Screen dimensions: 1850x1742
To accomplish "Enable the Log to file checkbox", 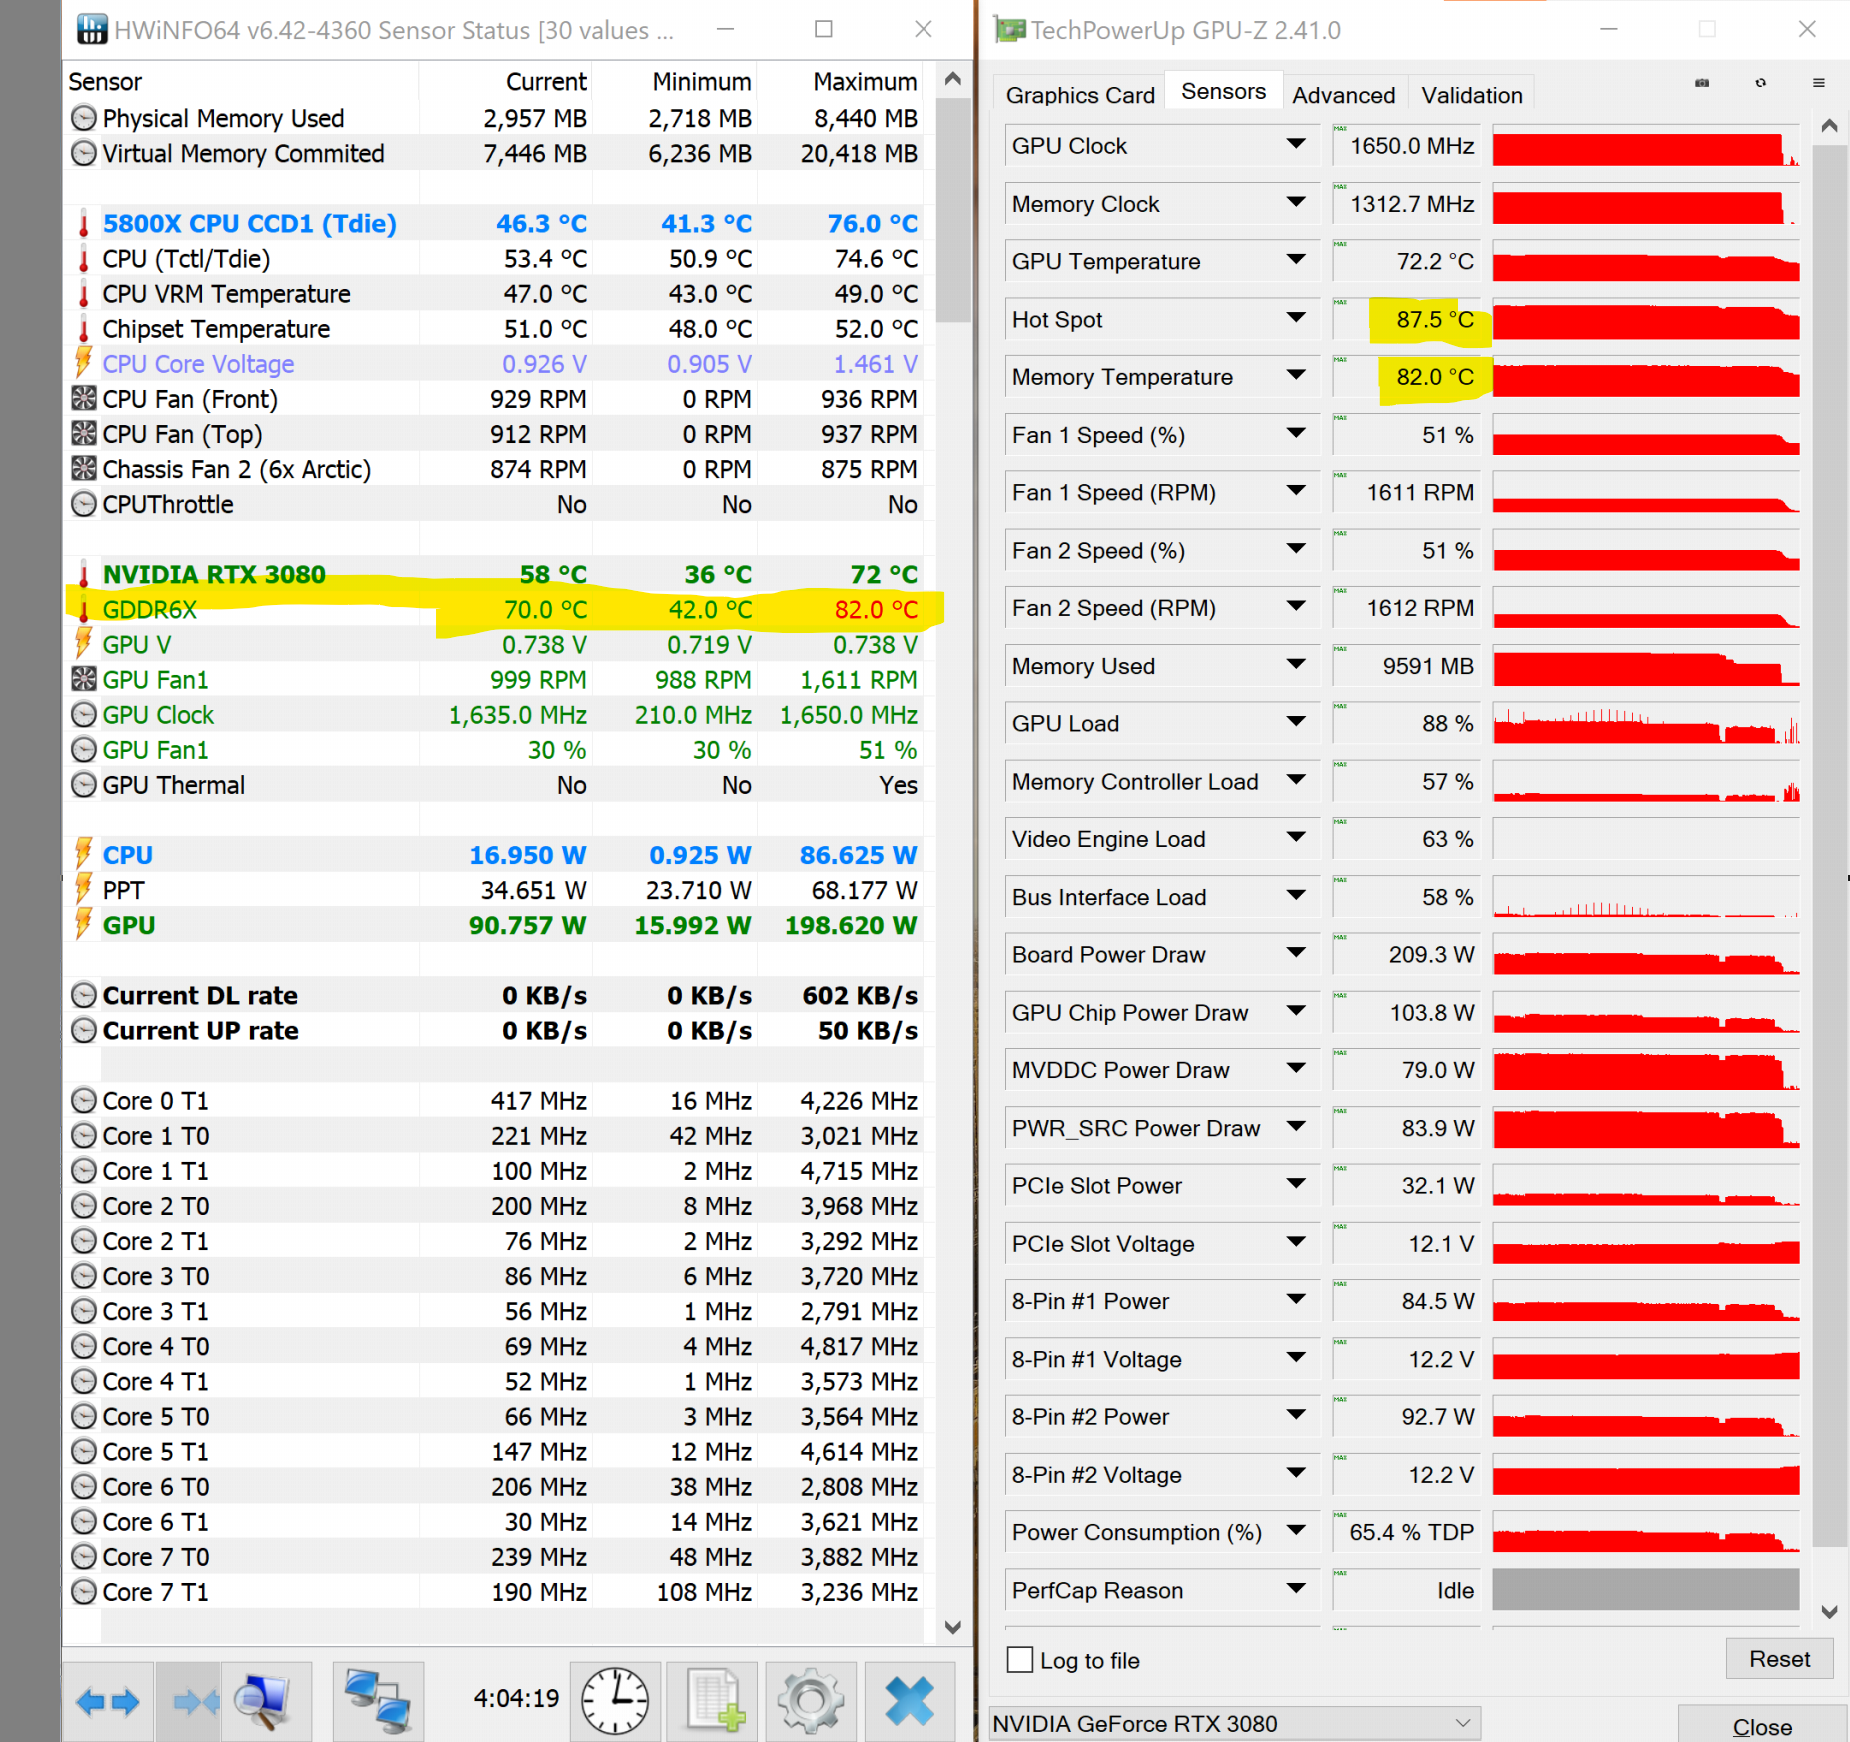I will (1020, 1659).
